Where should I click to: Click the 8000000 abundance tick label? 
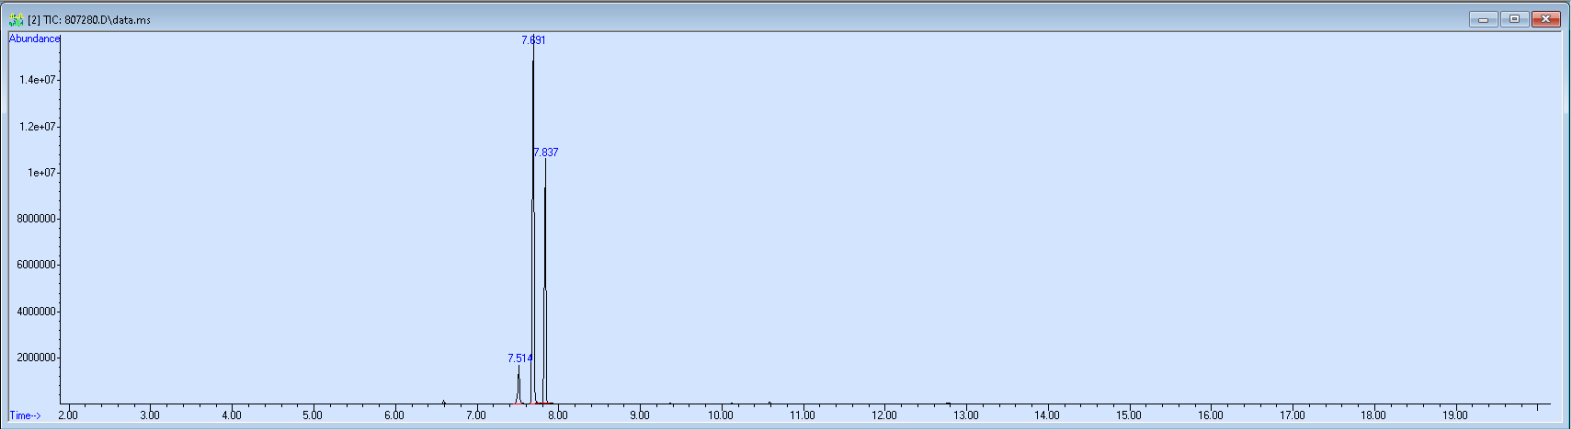coord(37,219)
